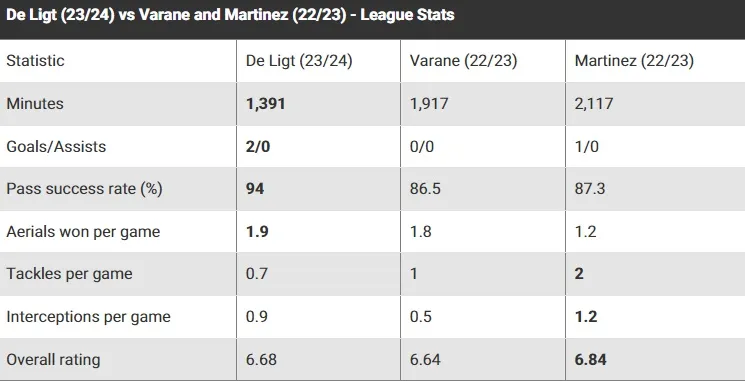Click Martinez's bold tackles value 2

pyautogui.click(x=579, y=274)
